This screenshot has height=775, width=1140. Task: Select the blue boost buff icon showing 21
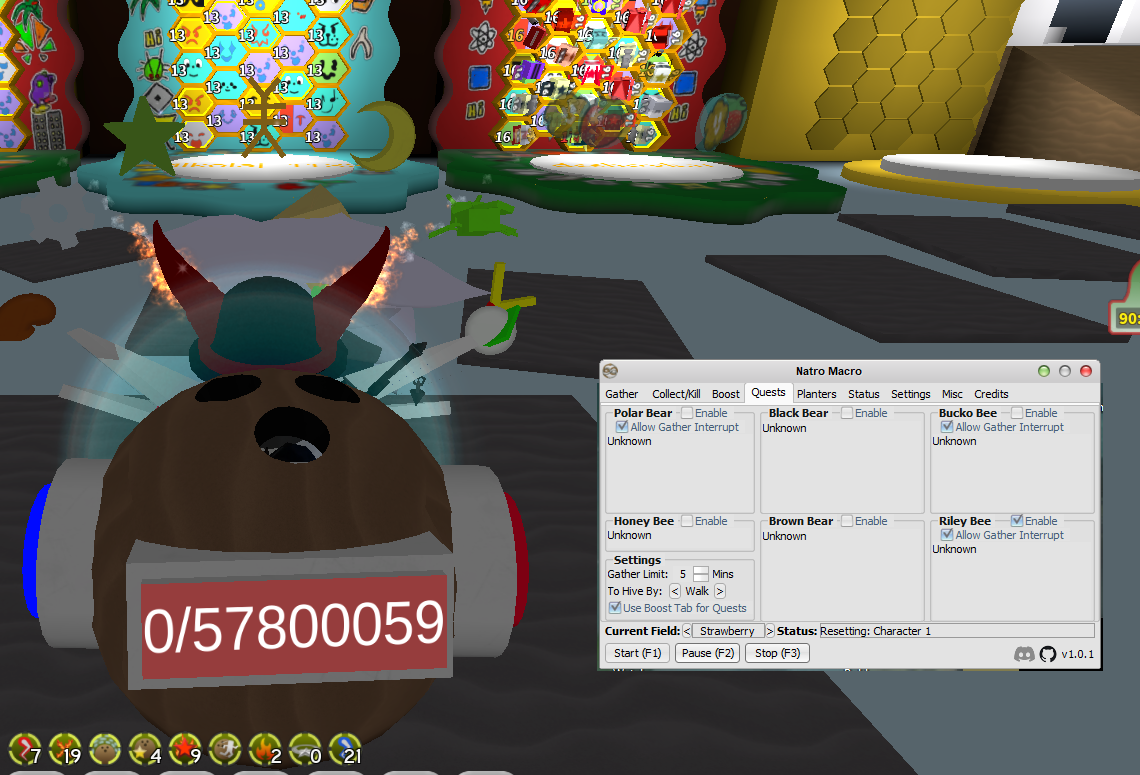coord(345,749)
